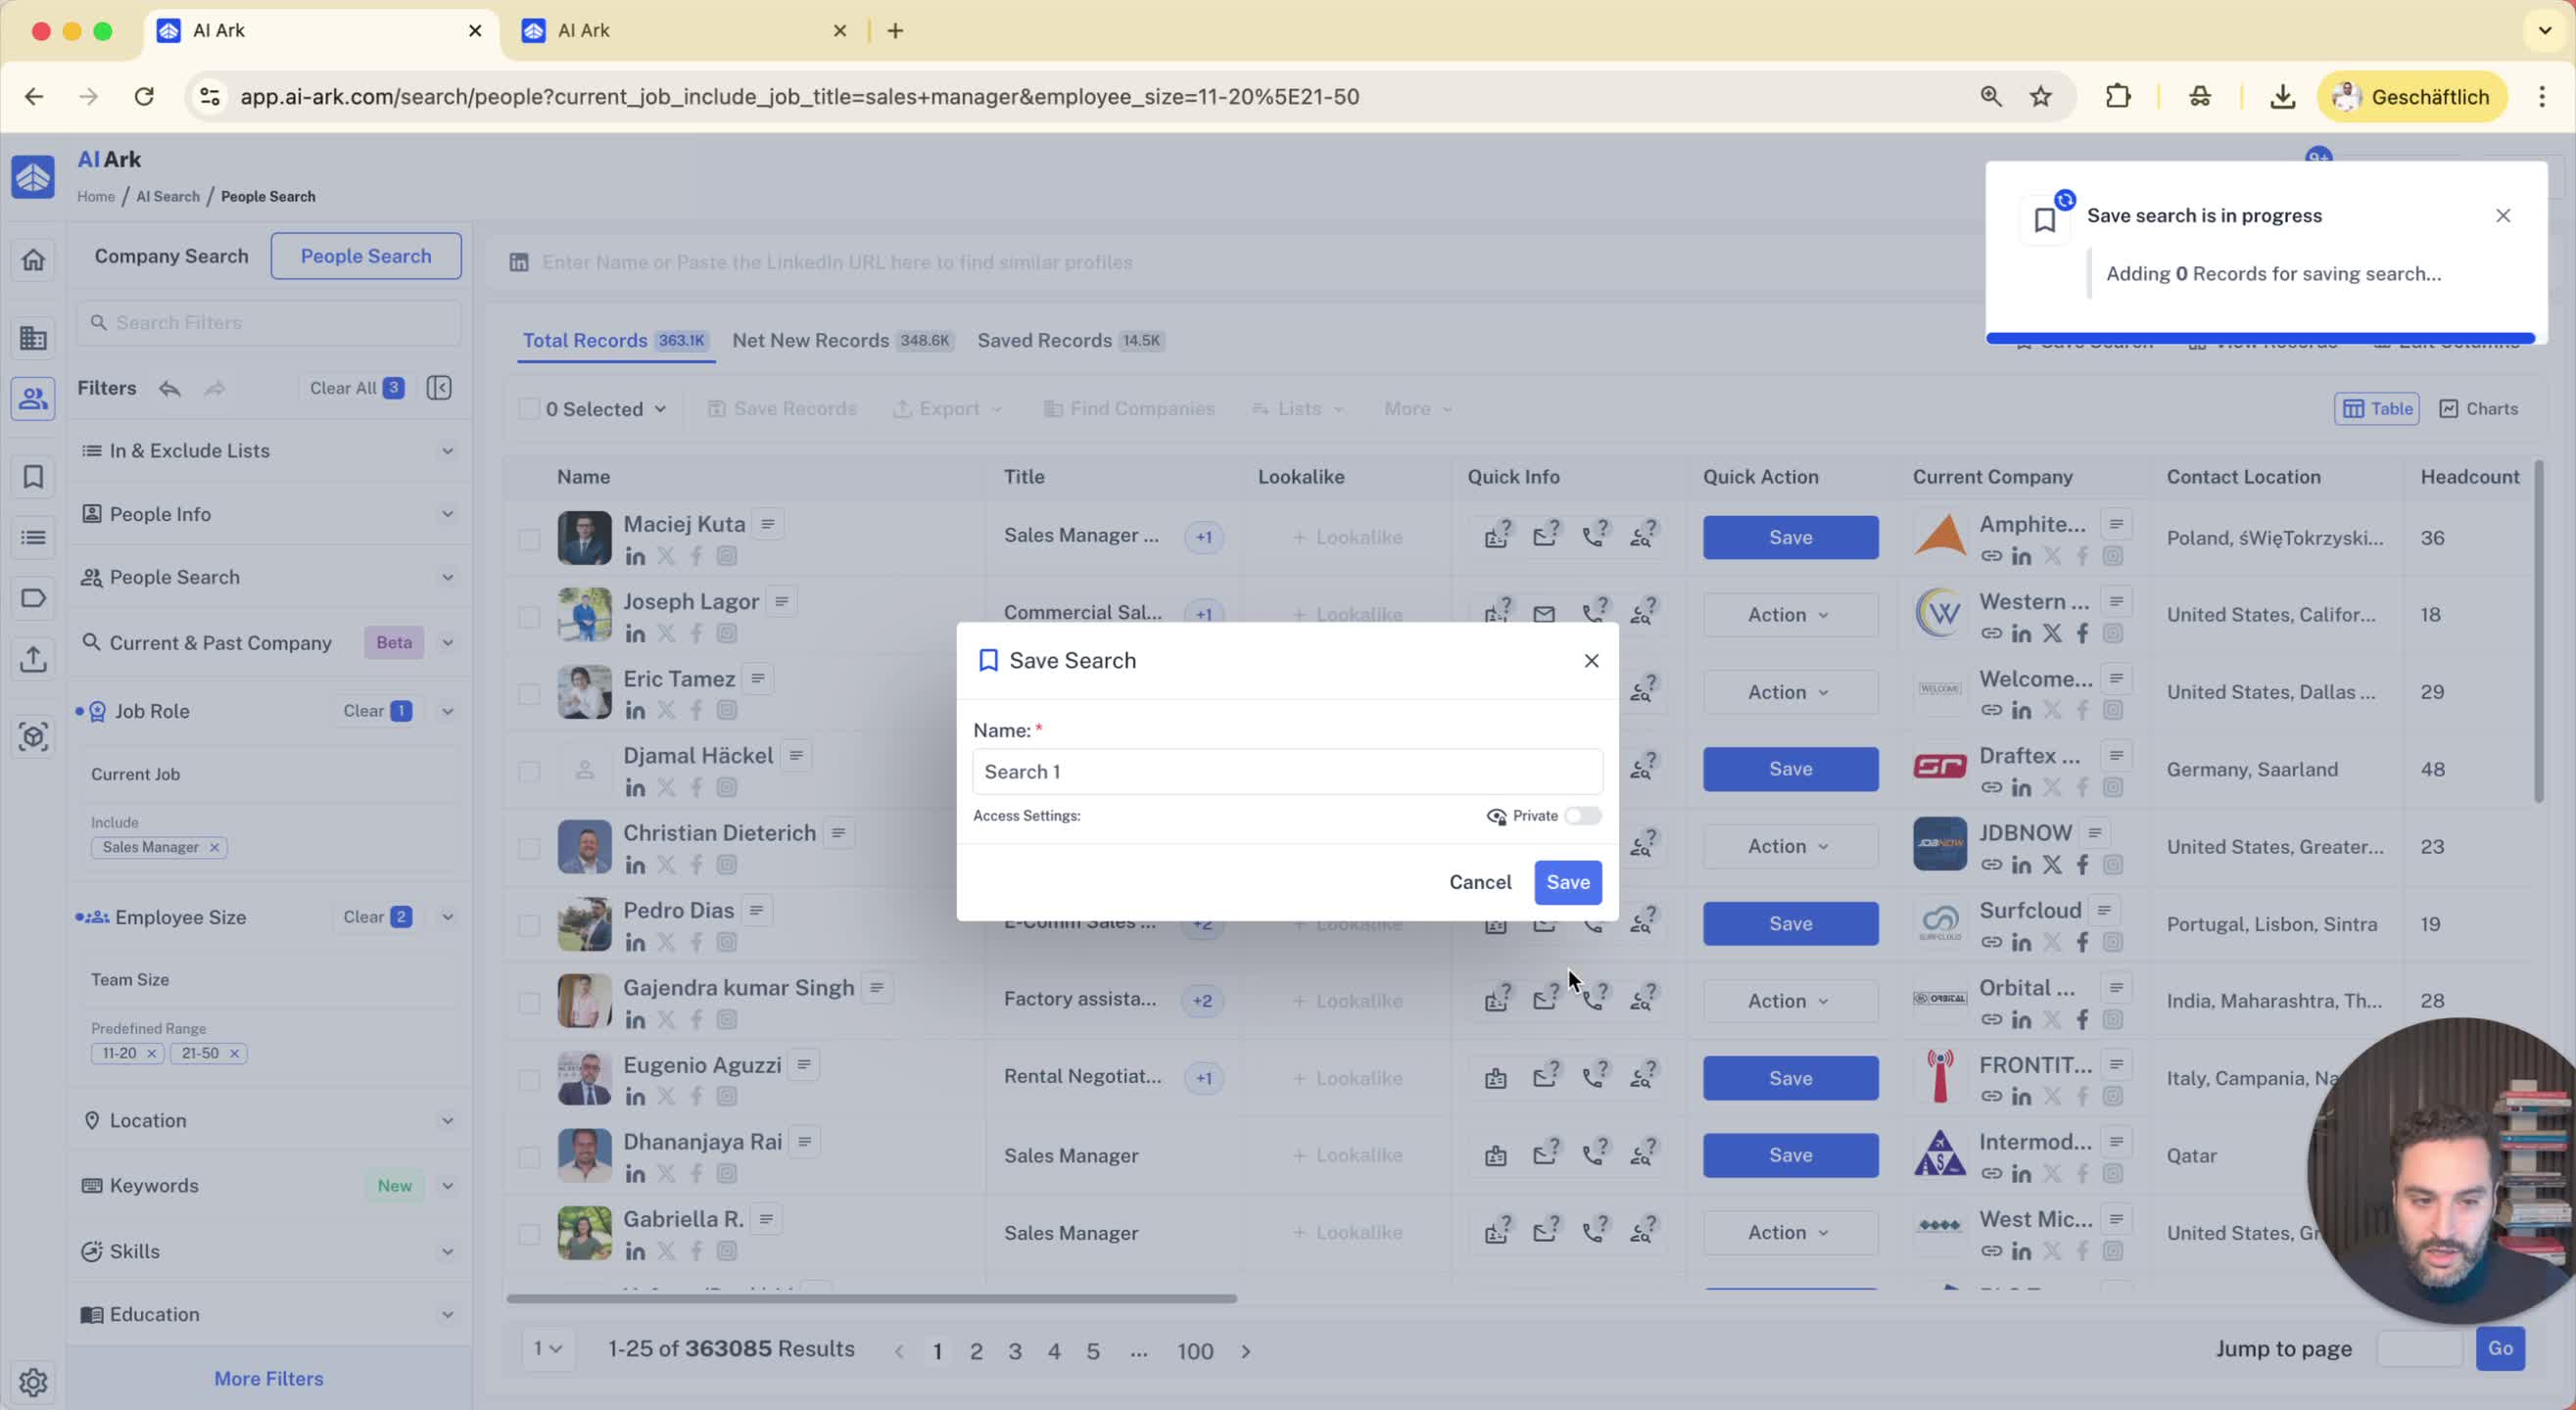Click Maciej Kuta's LinkedIn icon
The image size is (2576, 1410).
635,556
